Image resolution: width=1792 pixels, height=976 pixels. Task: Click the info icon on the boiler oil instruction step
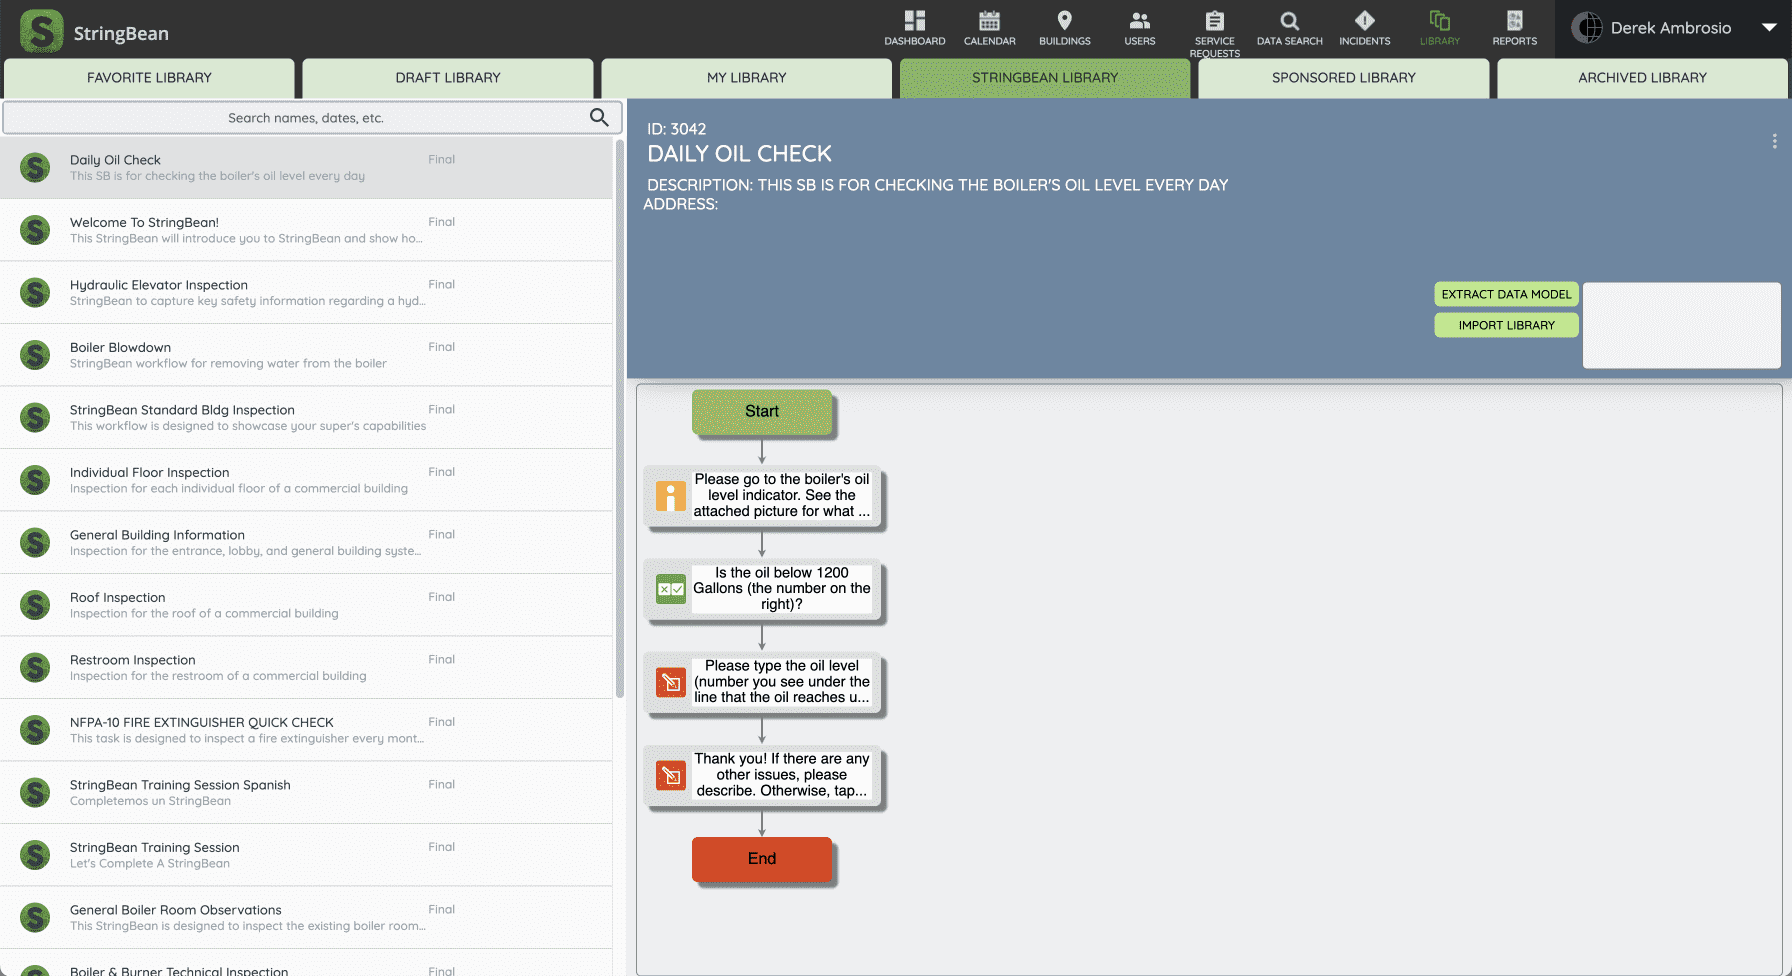pos(670,496)
